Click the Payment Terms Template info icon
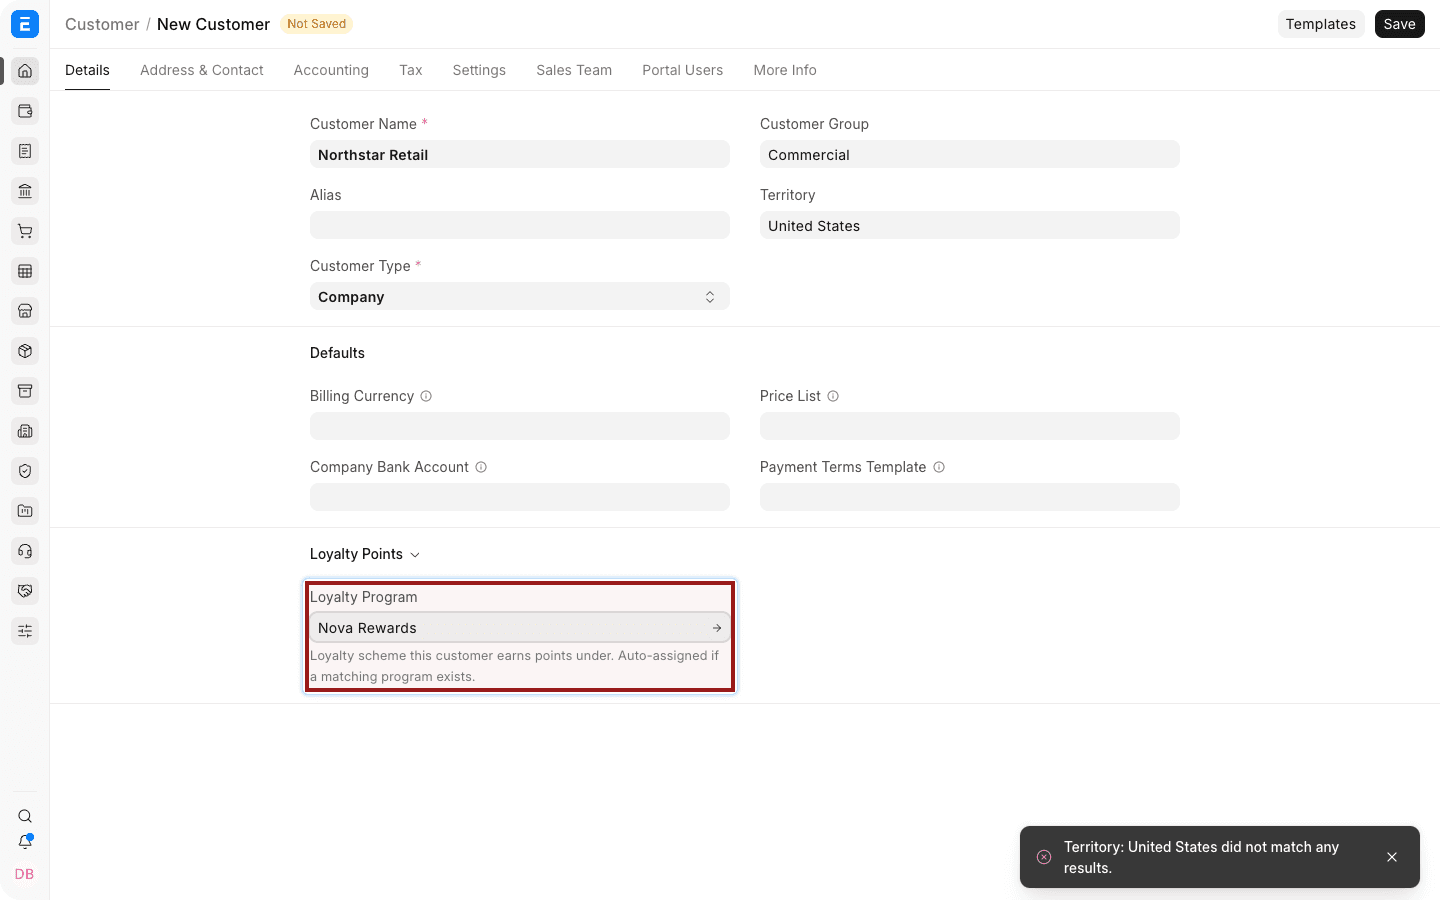Image resolution: width=1440 pixels, height=900 pixels. tap(939, 467)
